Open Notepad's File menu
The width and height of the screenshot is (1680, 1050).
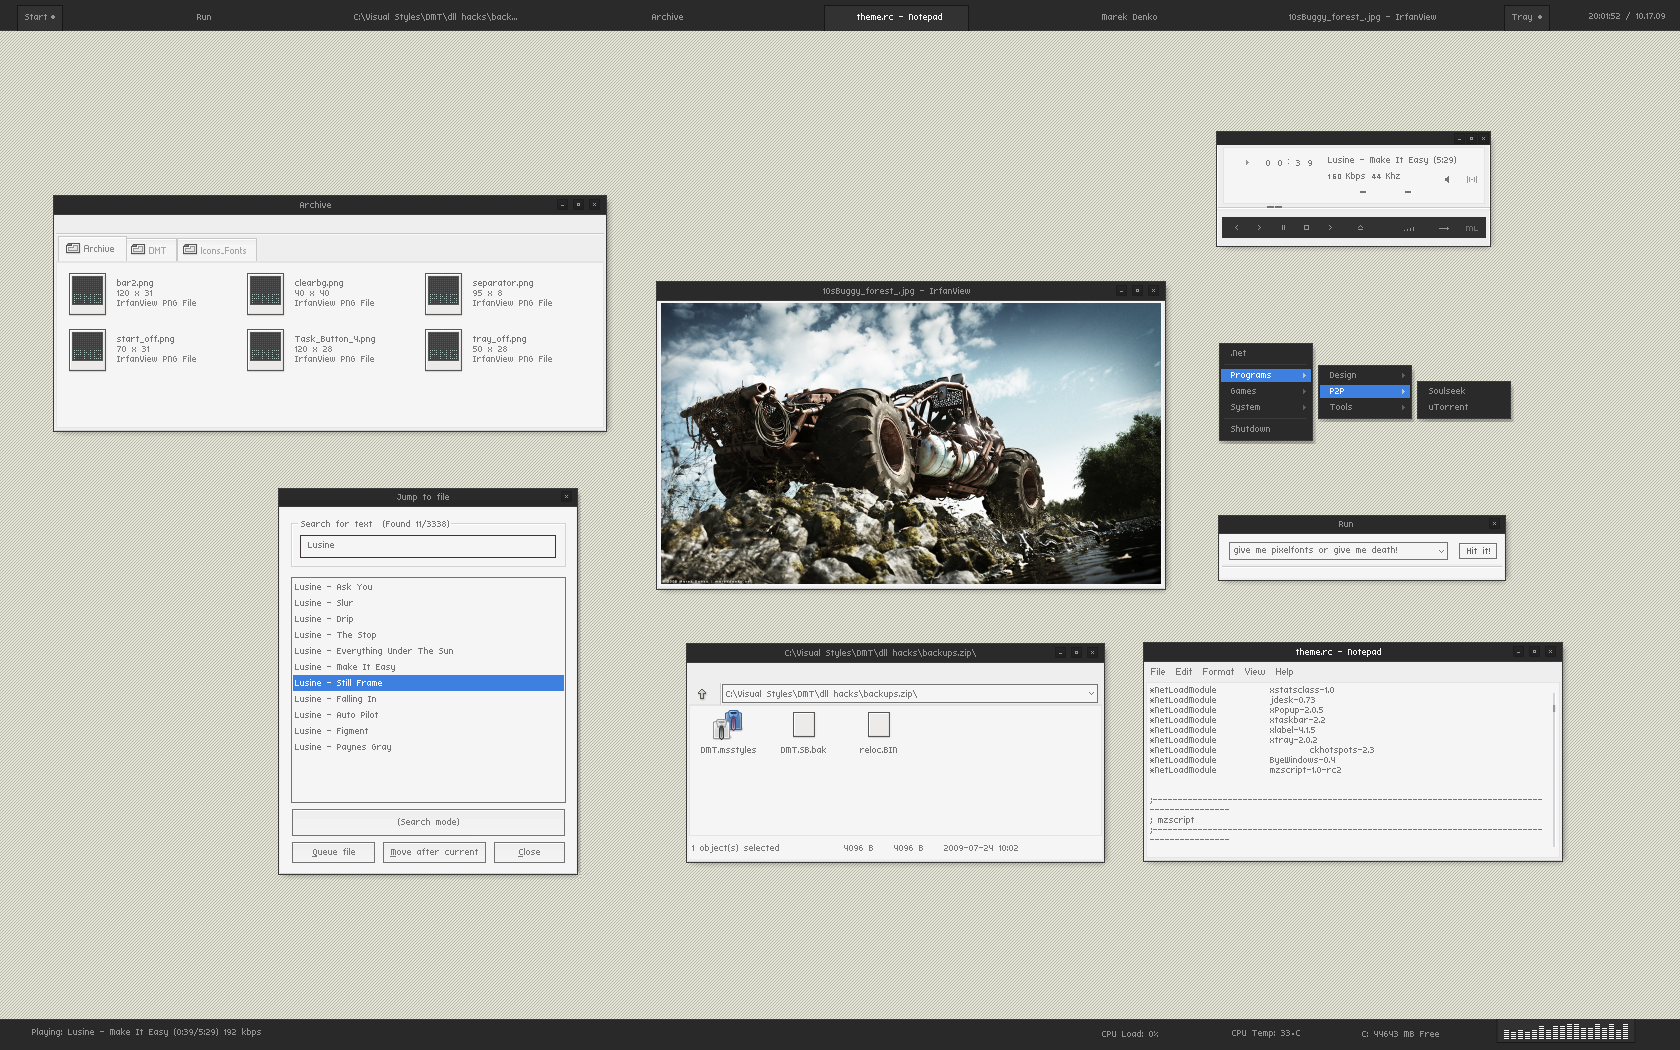point(1157,672)
